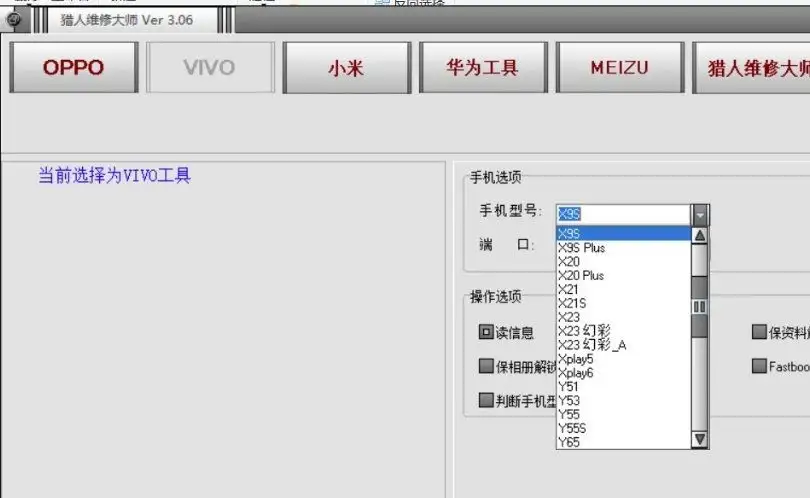810x498 pixels.
Task: Choose Y65 in the model list
Action: tap(623, 442)
